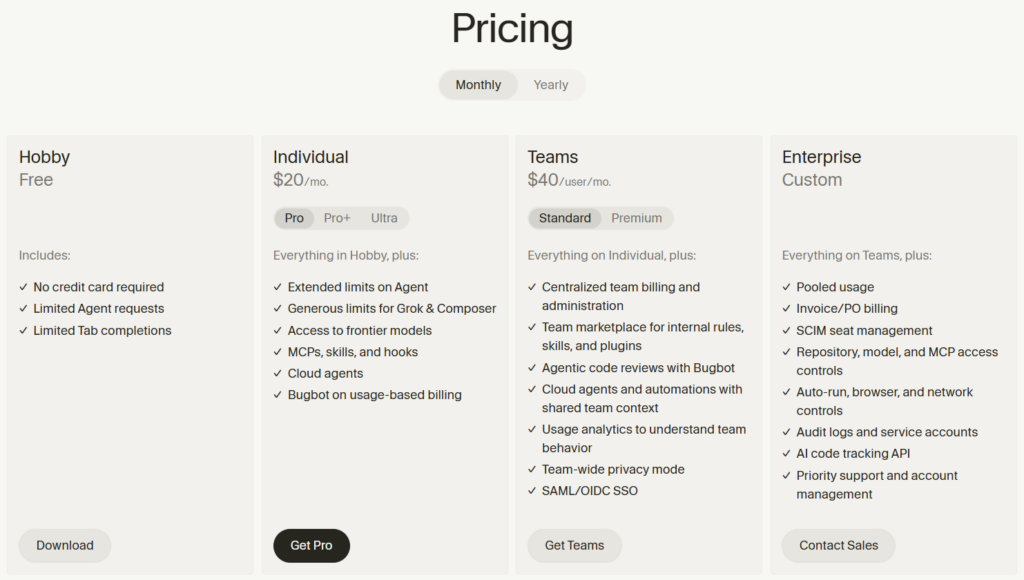Click checkmark beside No credit card required
Image resolution: width=1024 pixels, height=580 pixels.
(24, 287)
